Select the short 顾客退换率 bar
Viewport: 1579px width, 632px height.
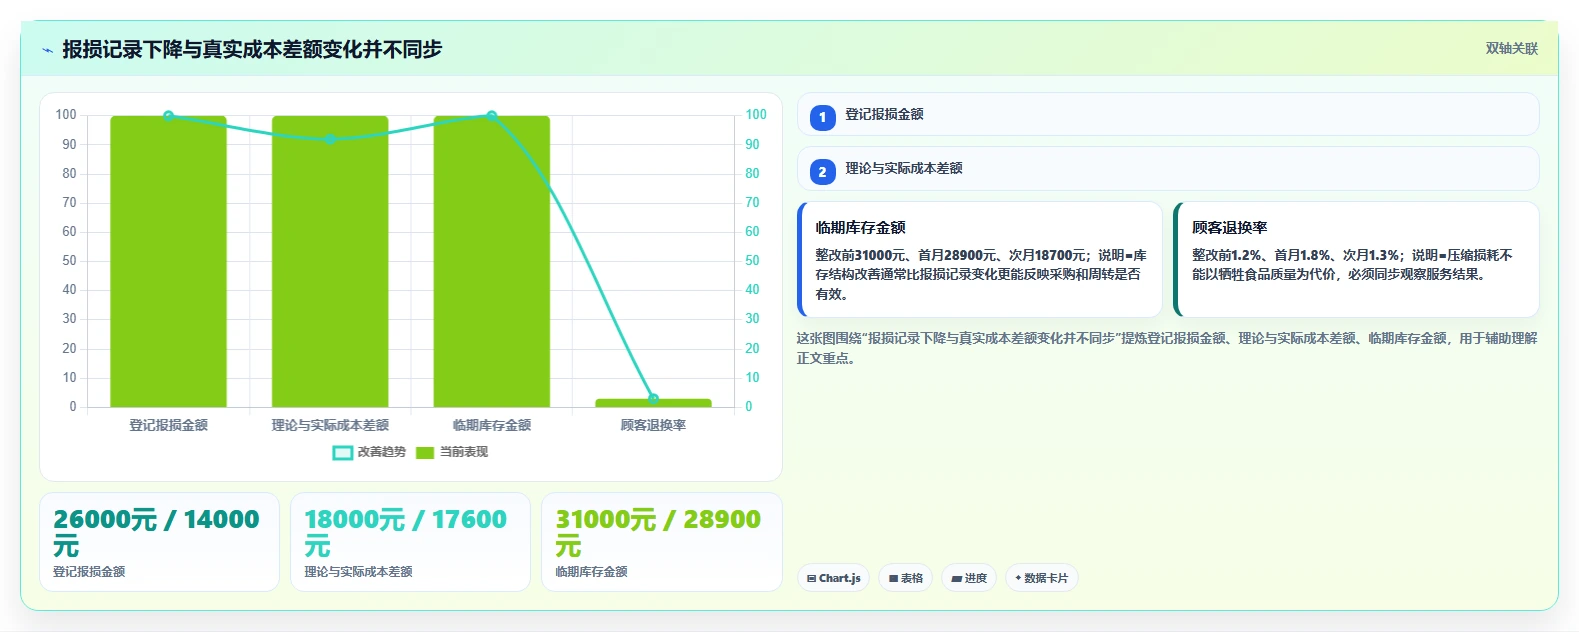pyautogui.click(x=653, y=403)
